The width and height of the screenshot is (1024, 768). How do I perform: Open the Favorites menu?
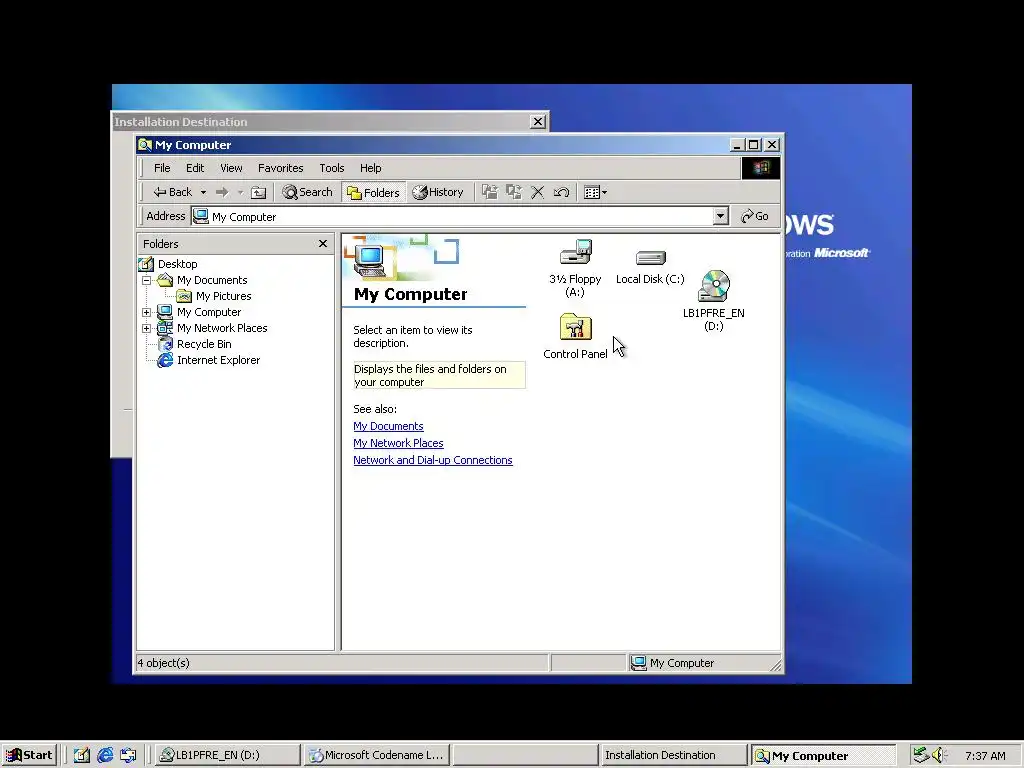[x=281, y=168]
